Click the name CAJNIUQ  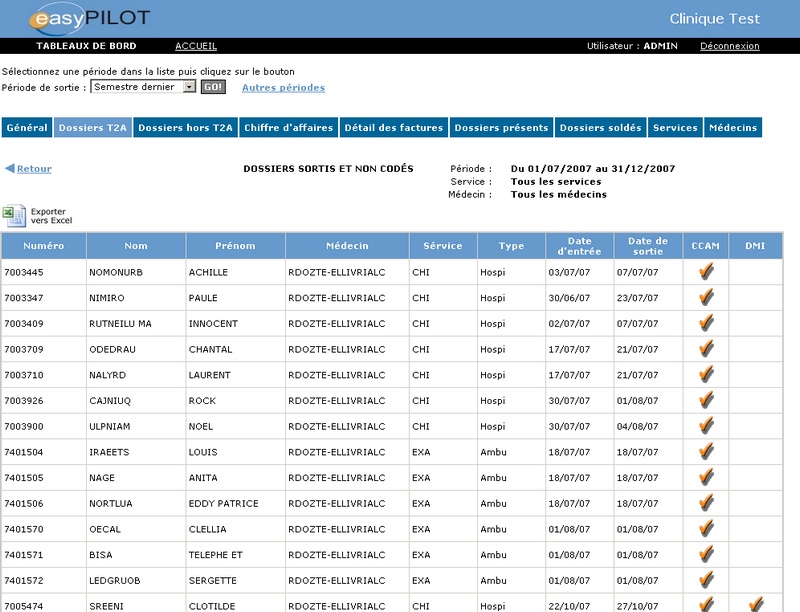coord(110,401)
